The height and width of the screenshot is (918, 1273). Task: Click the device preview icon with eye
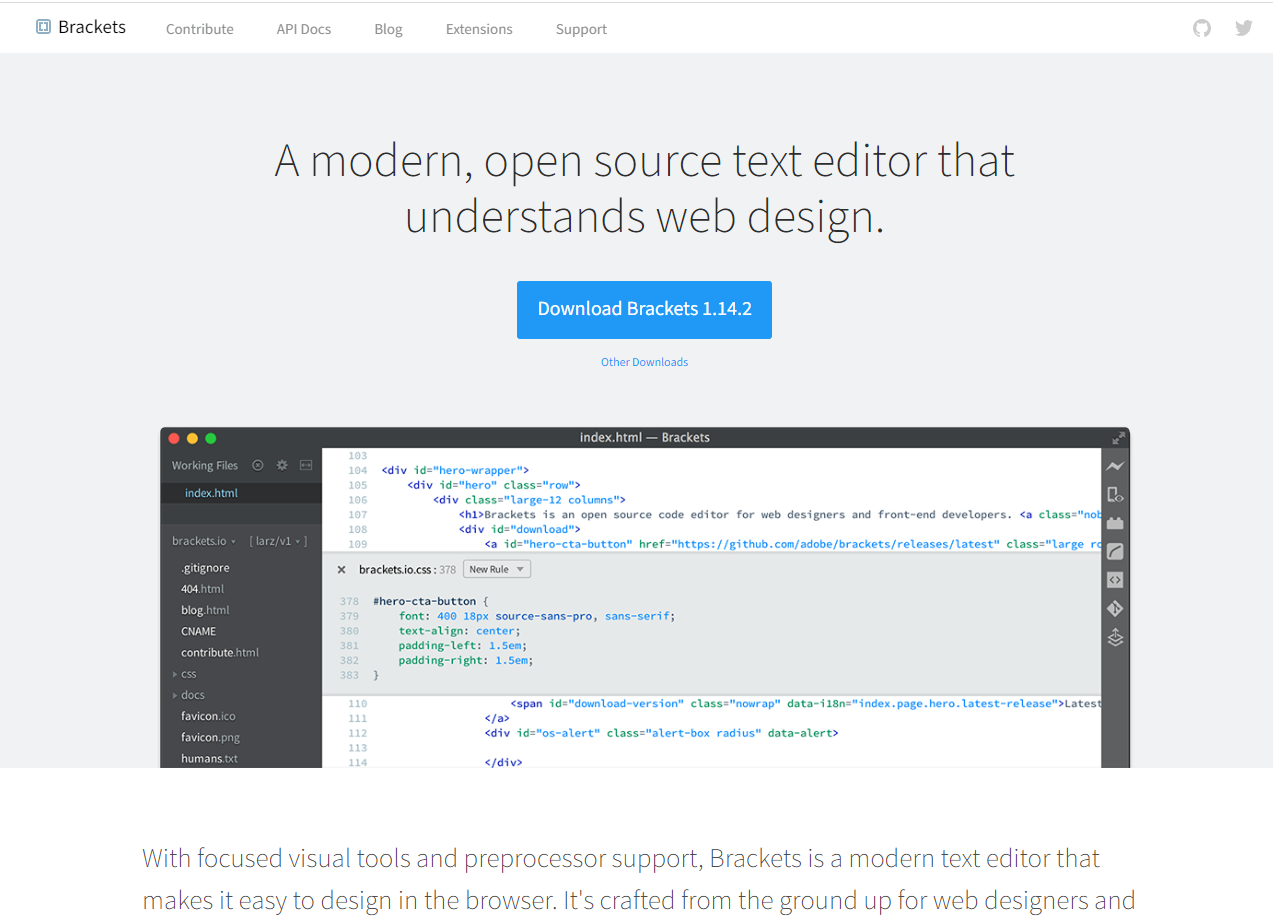click(x=1115, y=495)
